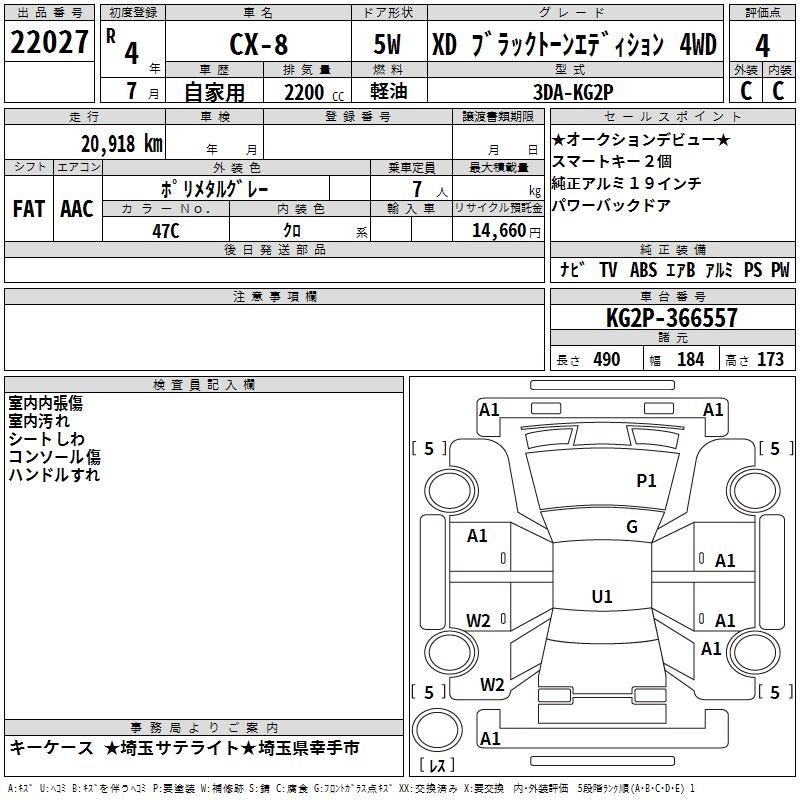Image resolution: width=800 pixels, height=800 pixels.
Task: Click the color number 47C
Action: [166, 231]
